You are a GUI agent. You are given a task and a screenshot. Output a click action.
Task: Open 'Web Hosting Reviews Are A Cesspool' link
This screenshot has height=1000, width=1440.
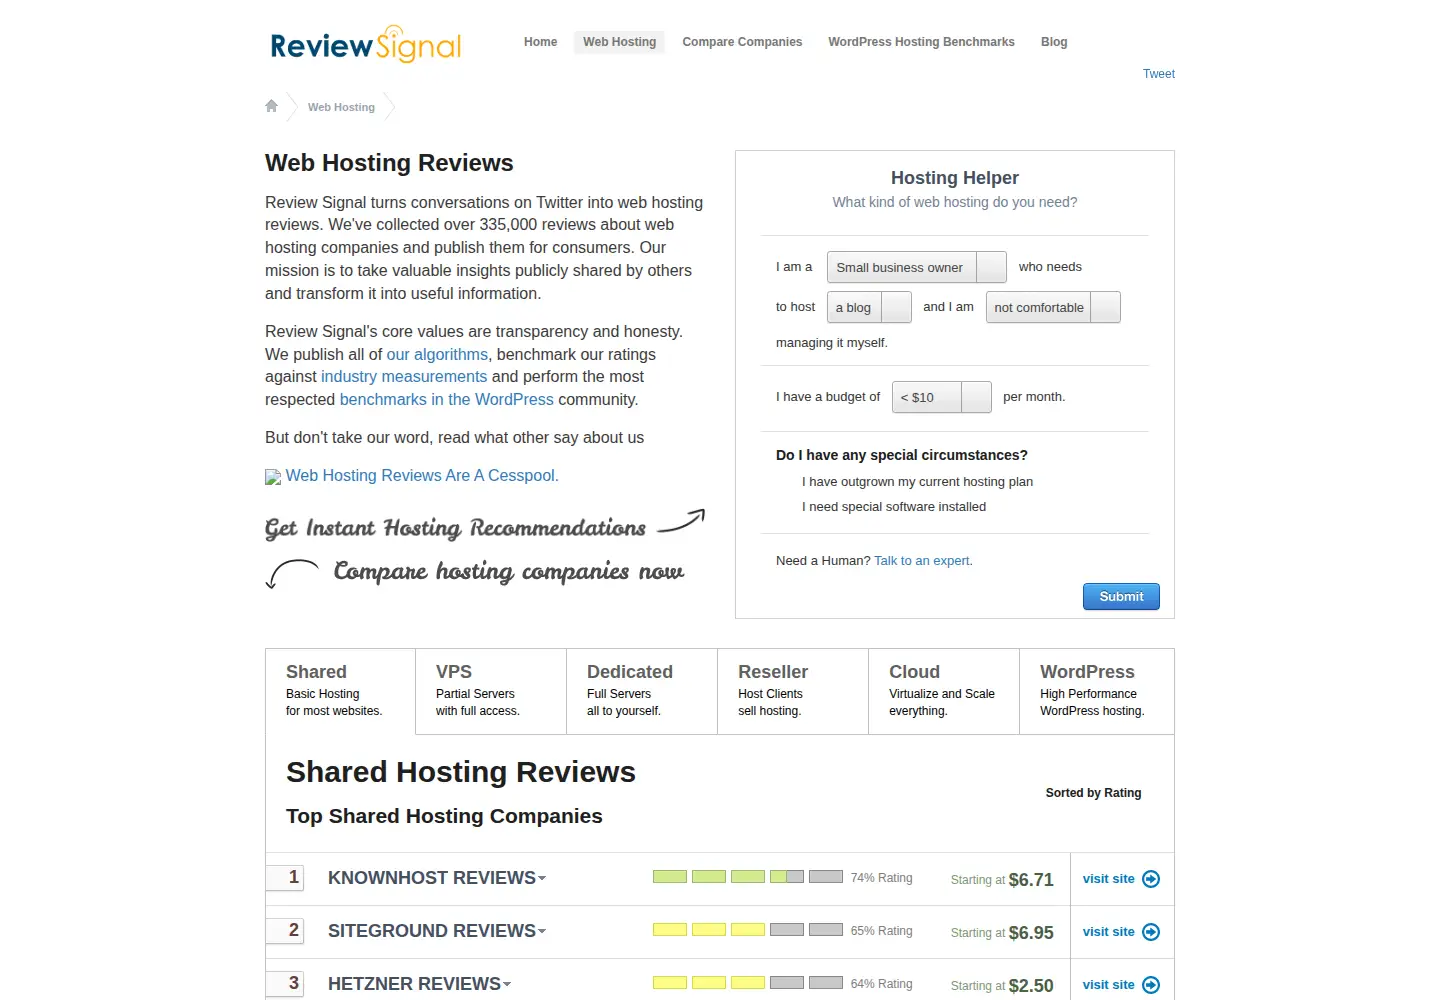422,476
